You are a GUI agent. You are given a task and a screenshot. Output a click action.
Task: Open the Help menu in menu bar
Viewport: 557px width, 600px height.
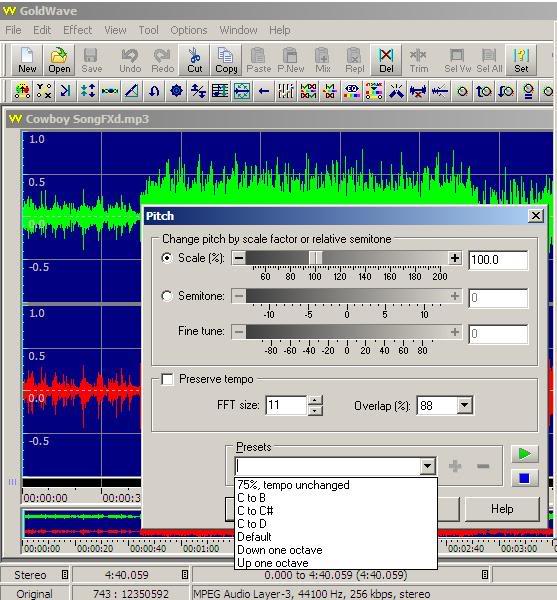279,30
